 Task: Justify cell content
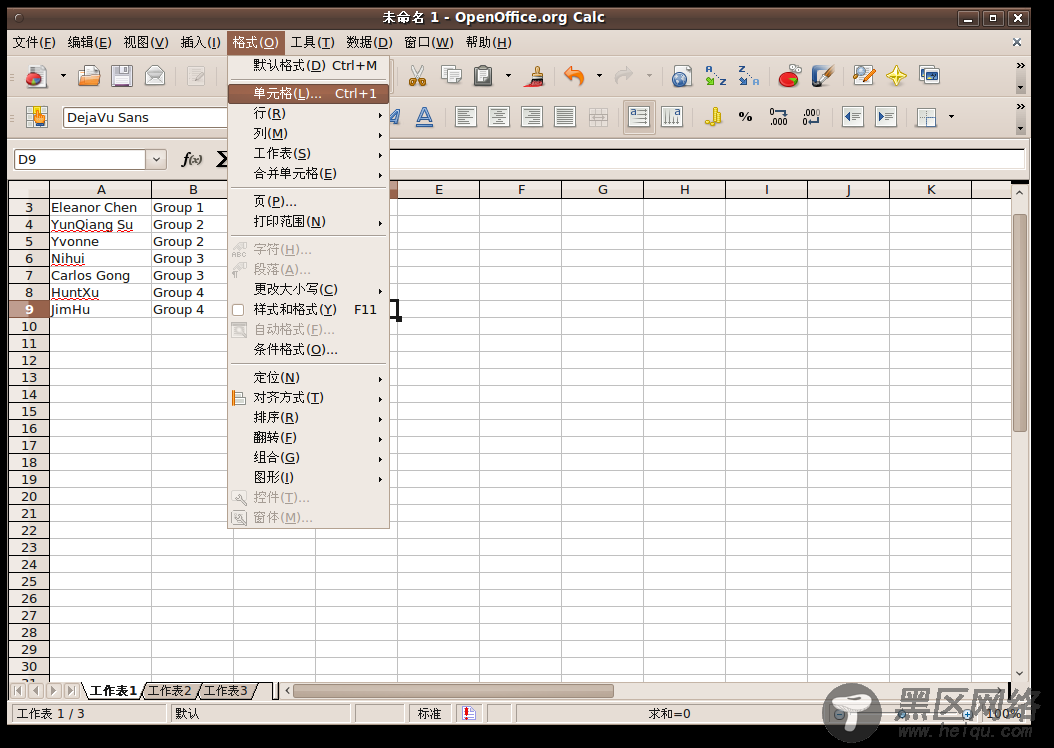[x=565, y=117]
